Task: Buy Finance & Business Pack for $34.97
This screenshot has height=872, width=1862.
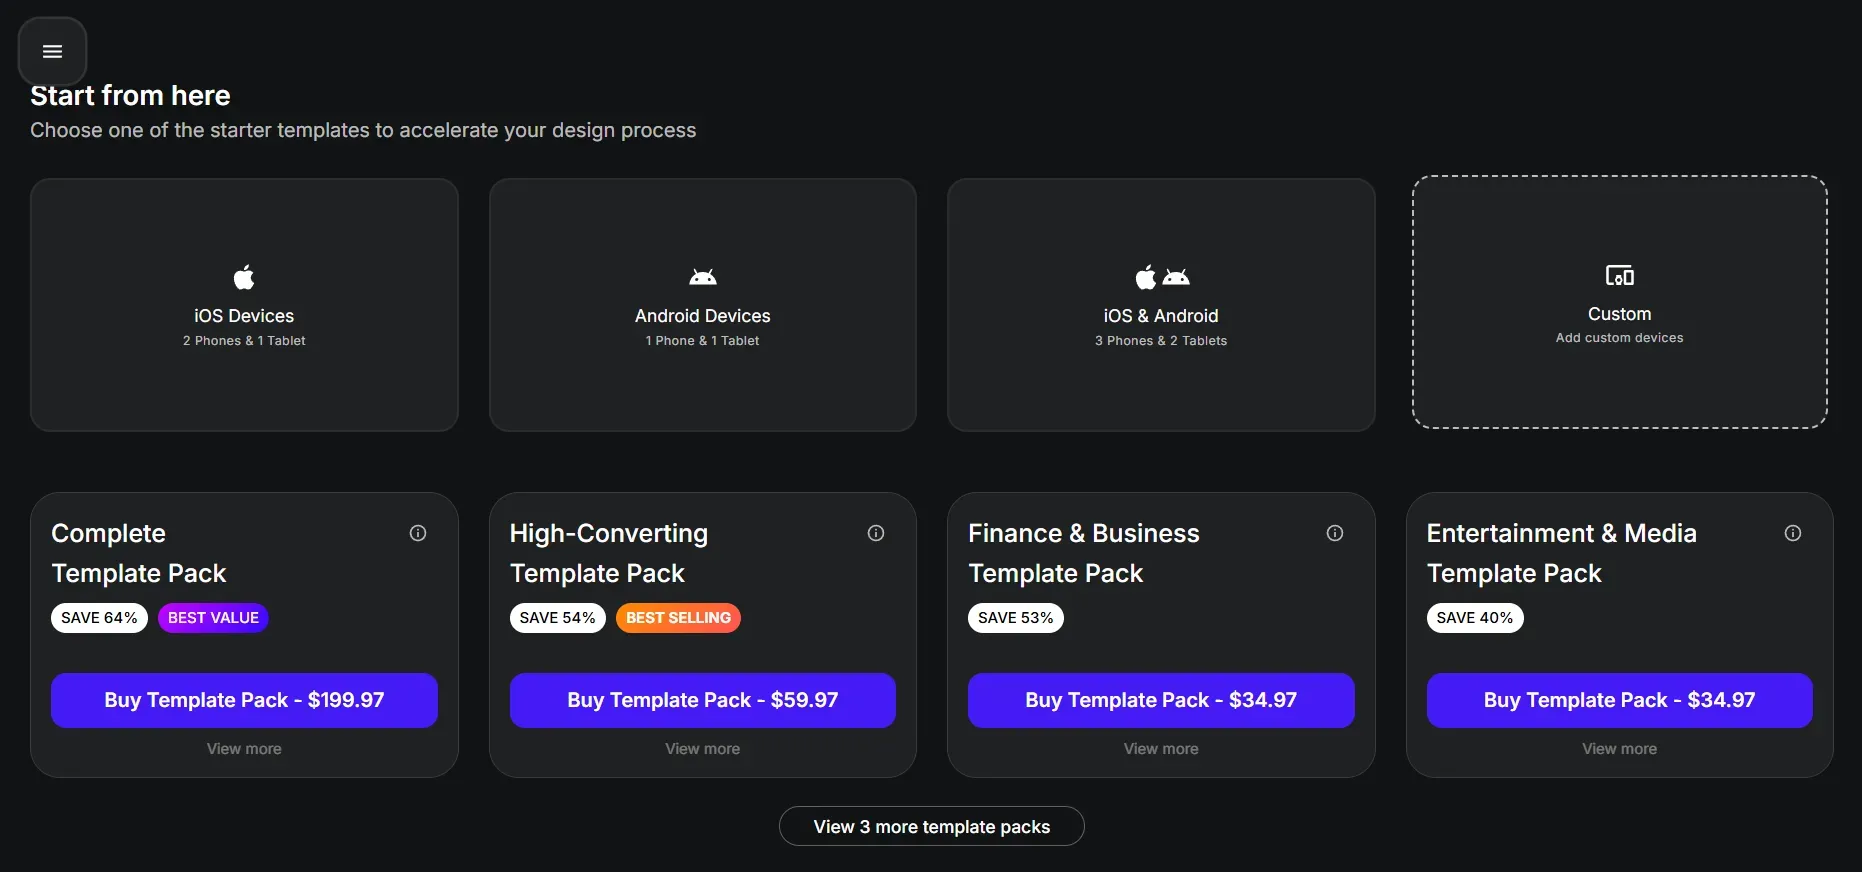Action: 1161,700
